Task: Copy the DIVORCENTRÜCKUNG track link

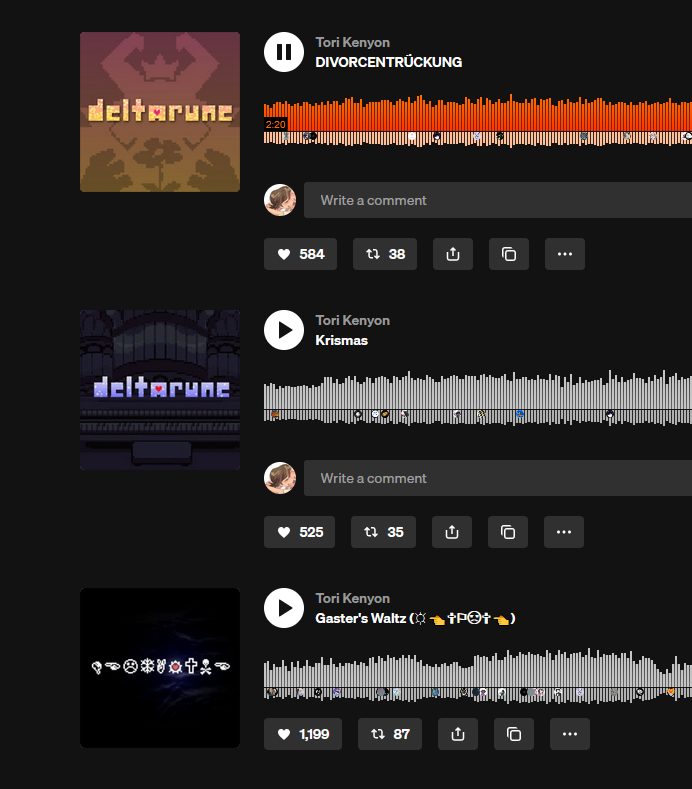Action: (509, 254)
